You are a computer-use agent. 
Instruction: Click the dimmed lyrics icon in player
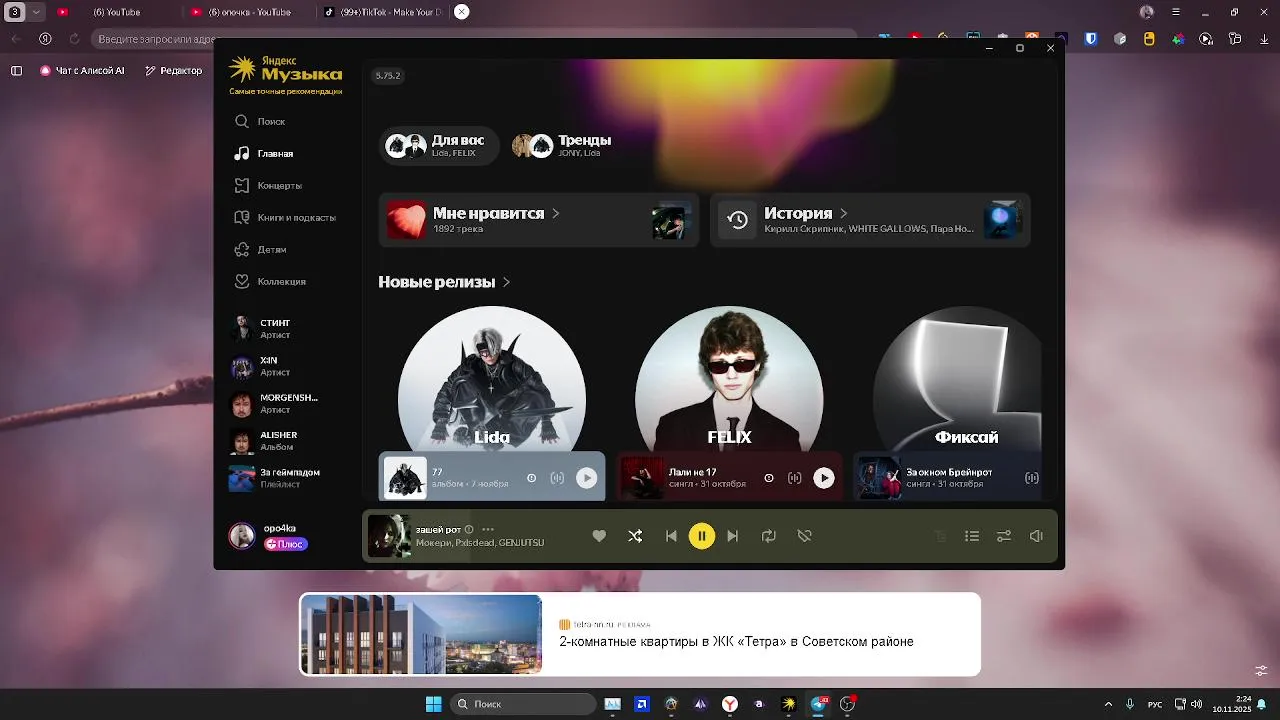click(x=940, y=536)
